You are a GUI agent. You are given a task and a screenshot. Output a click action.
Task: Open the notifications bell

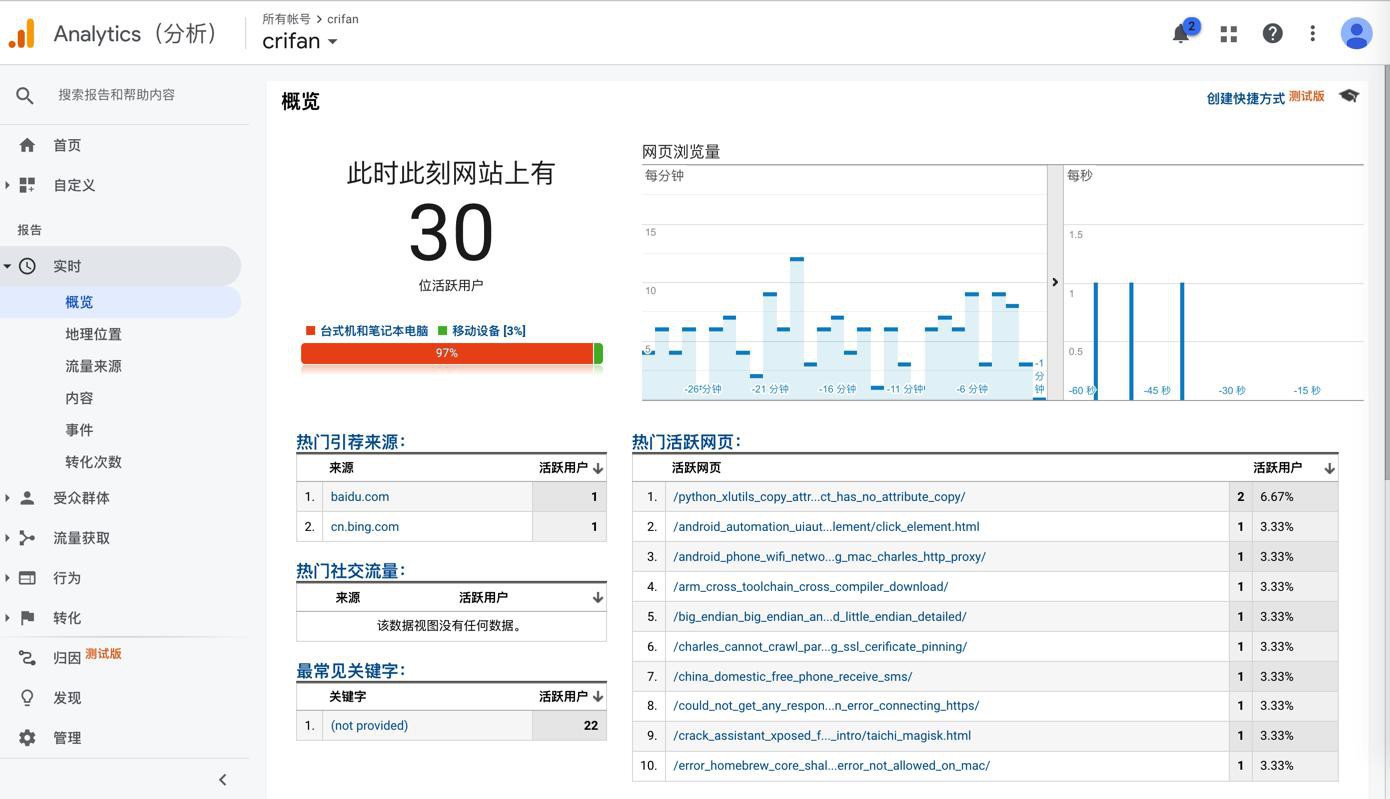1181,33
